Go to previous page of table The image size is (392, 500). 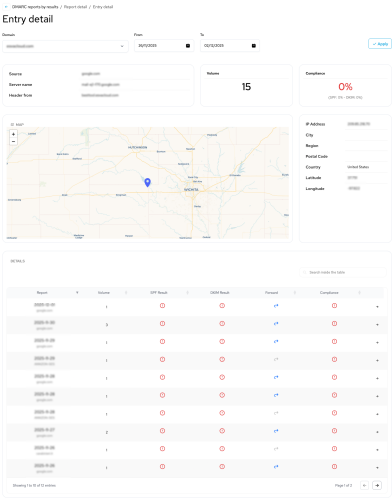[364, 485]
